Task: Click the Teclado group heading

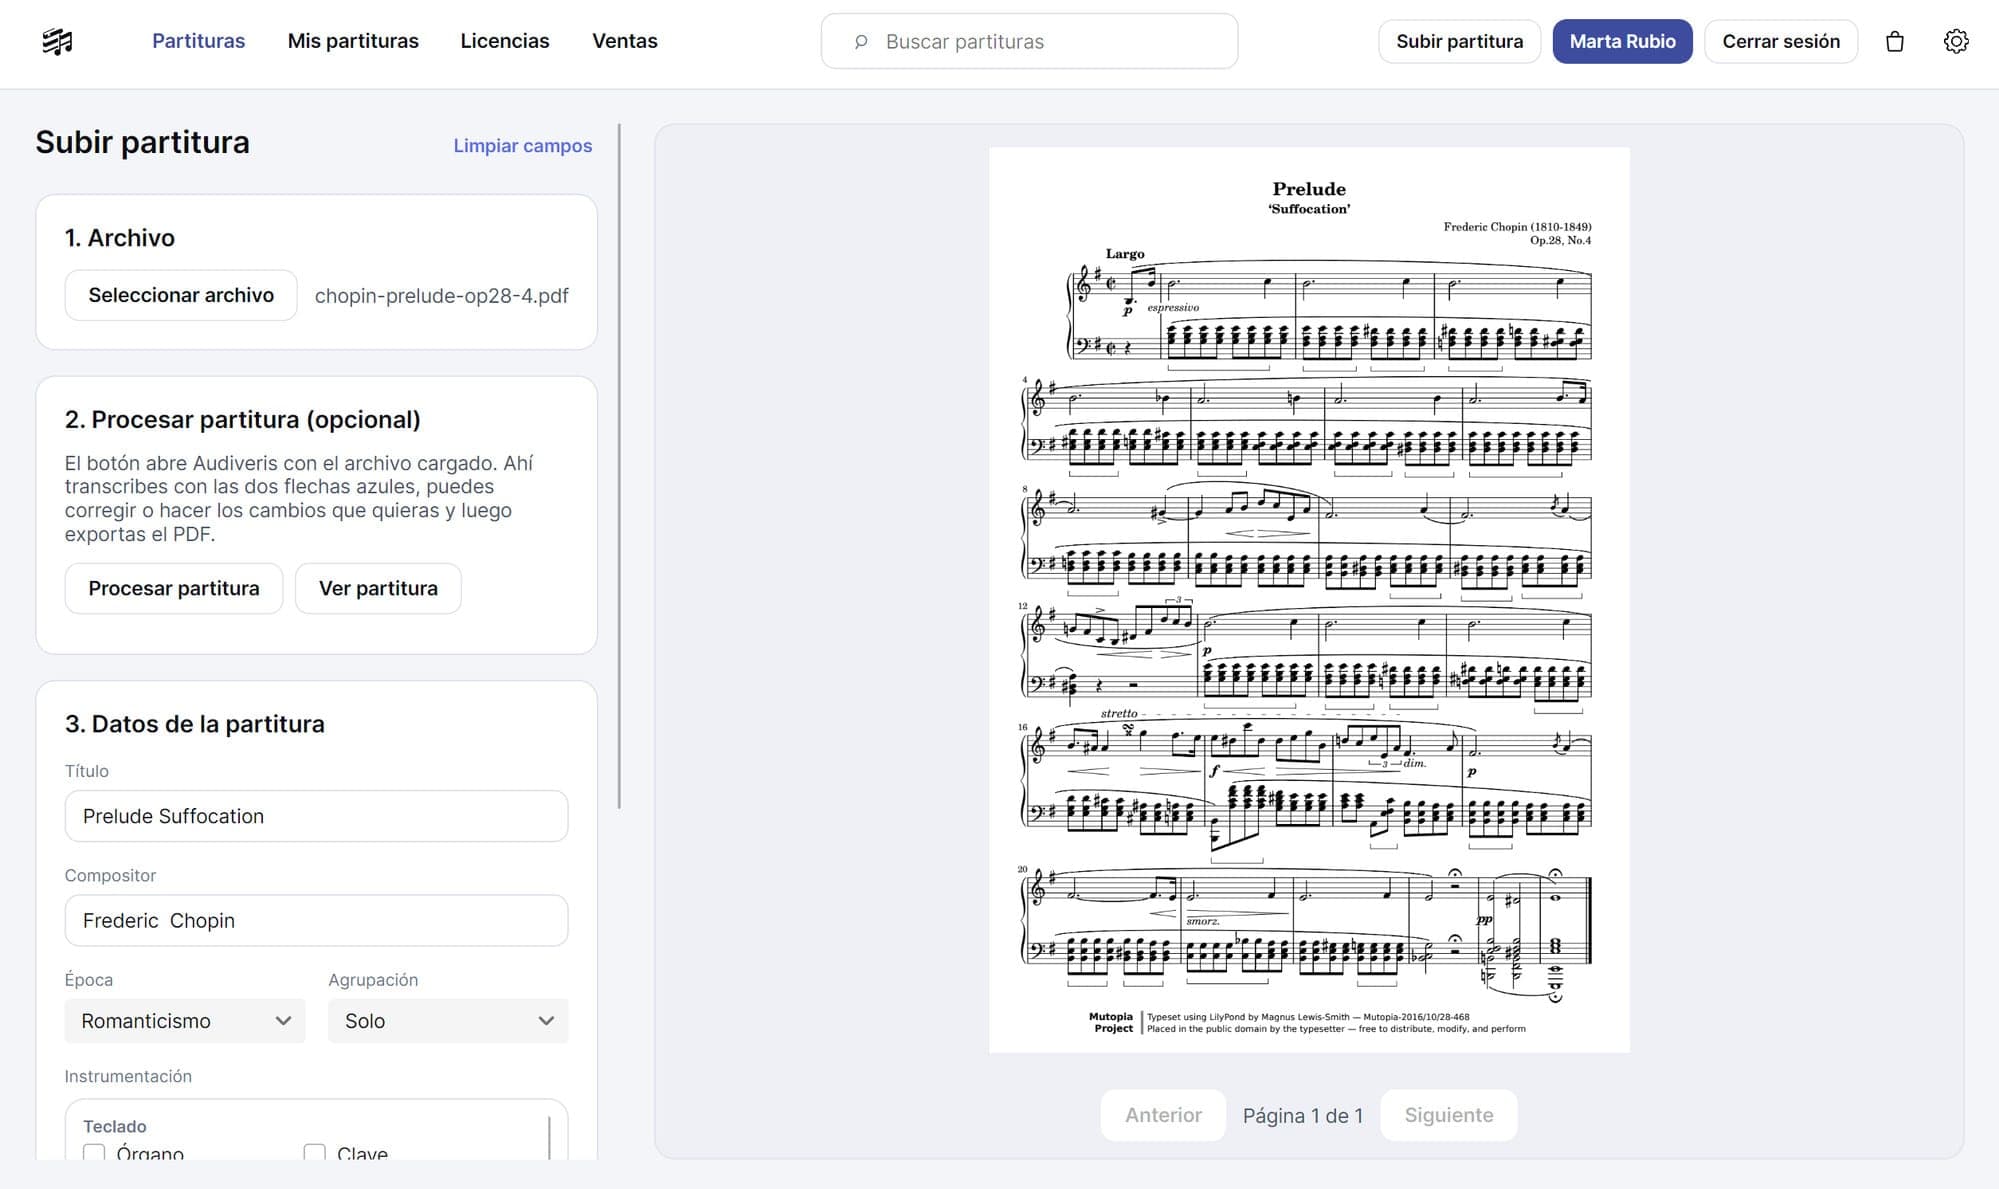Action: pos(115,1126)
